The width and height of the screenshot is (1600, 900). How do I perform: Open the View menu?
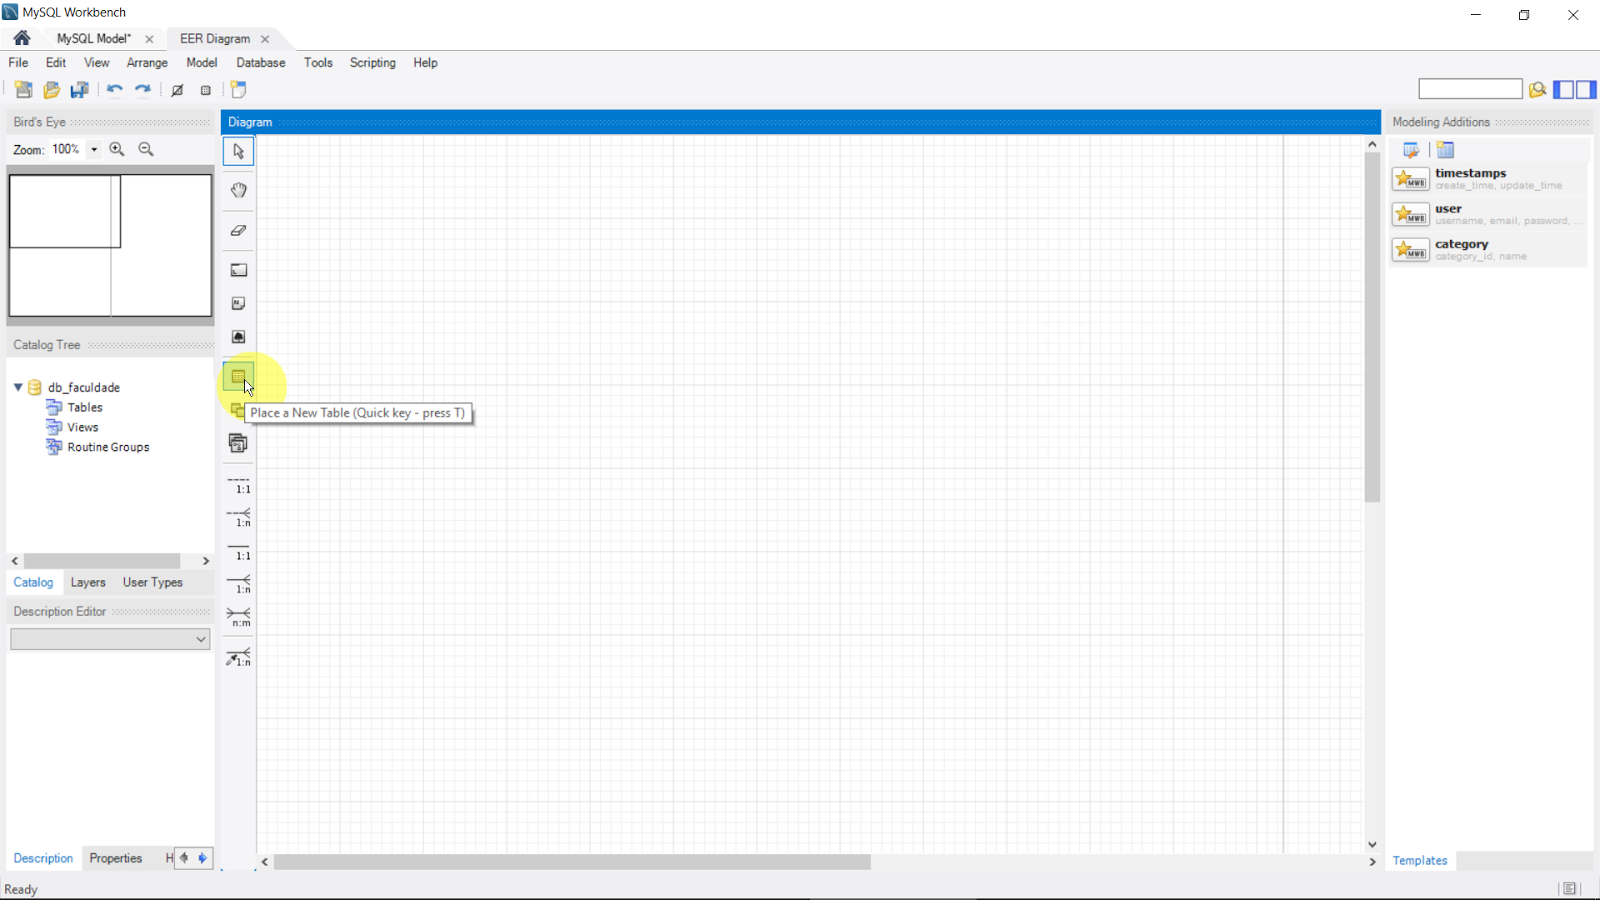pyautogui.click(x=97, y=62)
